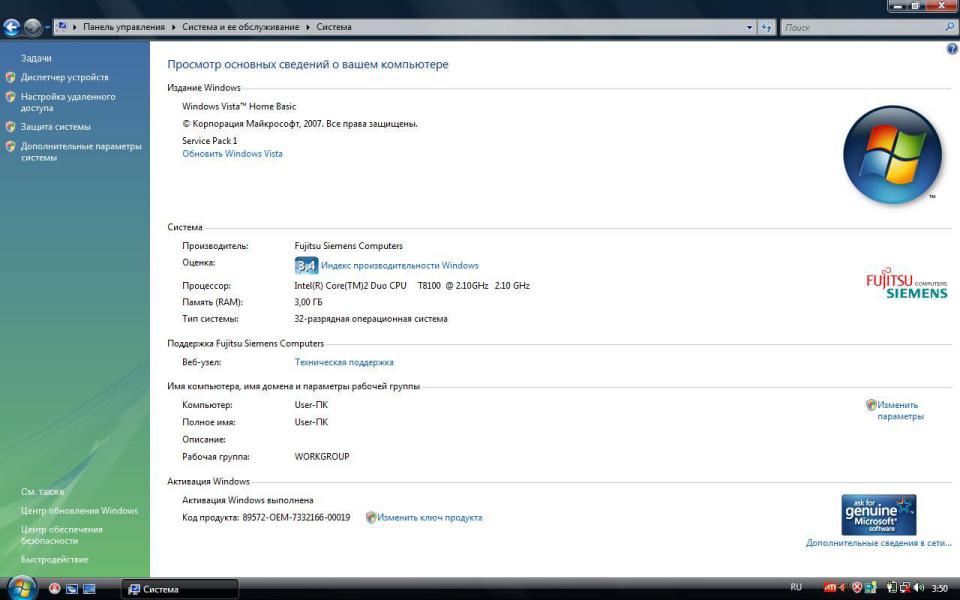960x600 pixels.
Task: Click volume speaker tray icon
Action: coord(918,588)
